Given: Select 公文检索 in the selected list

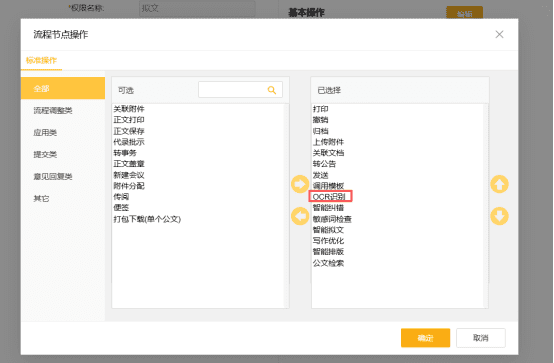Looking at the screenshot, I should [328, 263].
